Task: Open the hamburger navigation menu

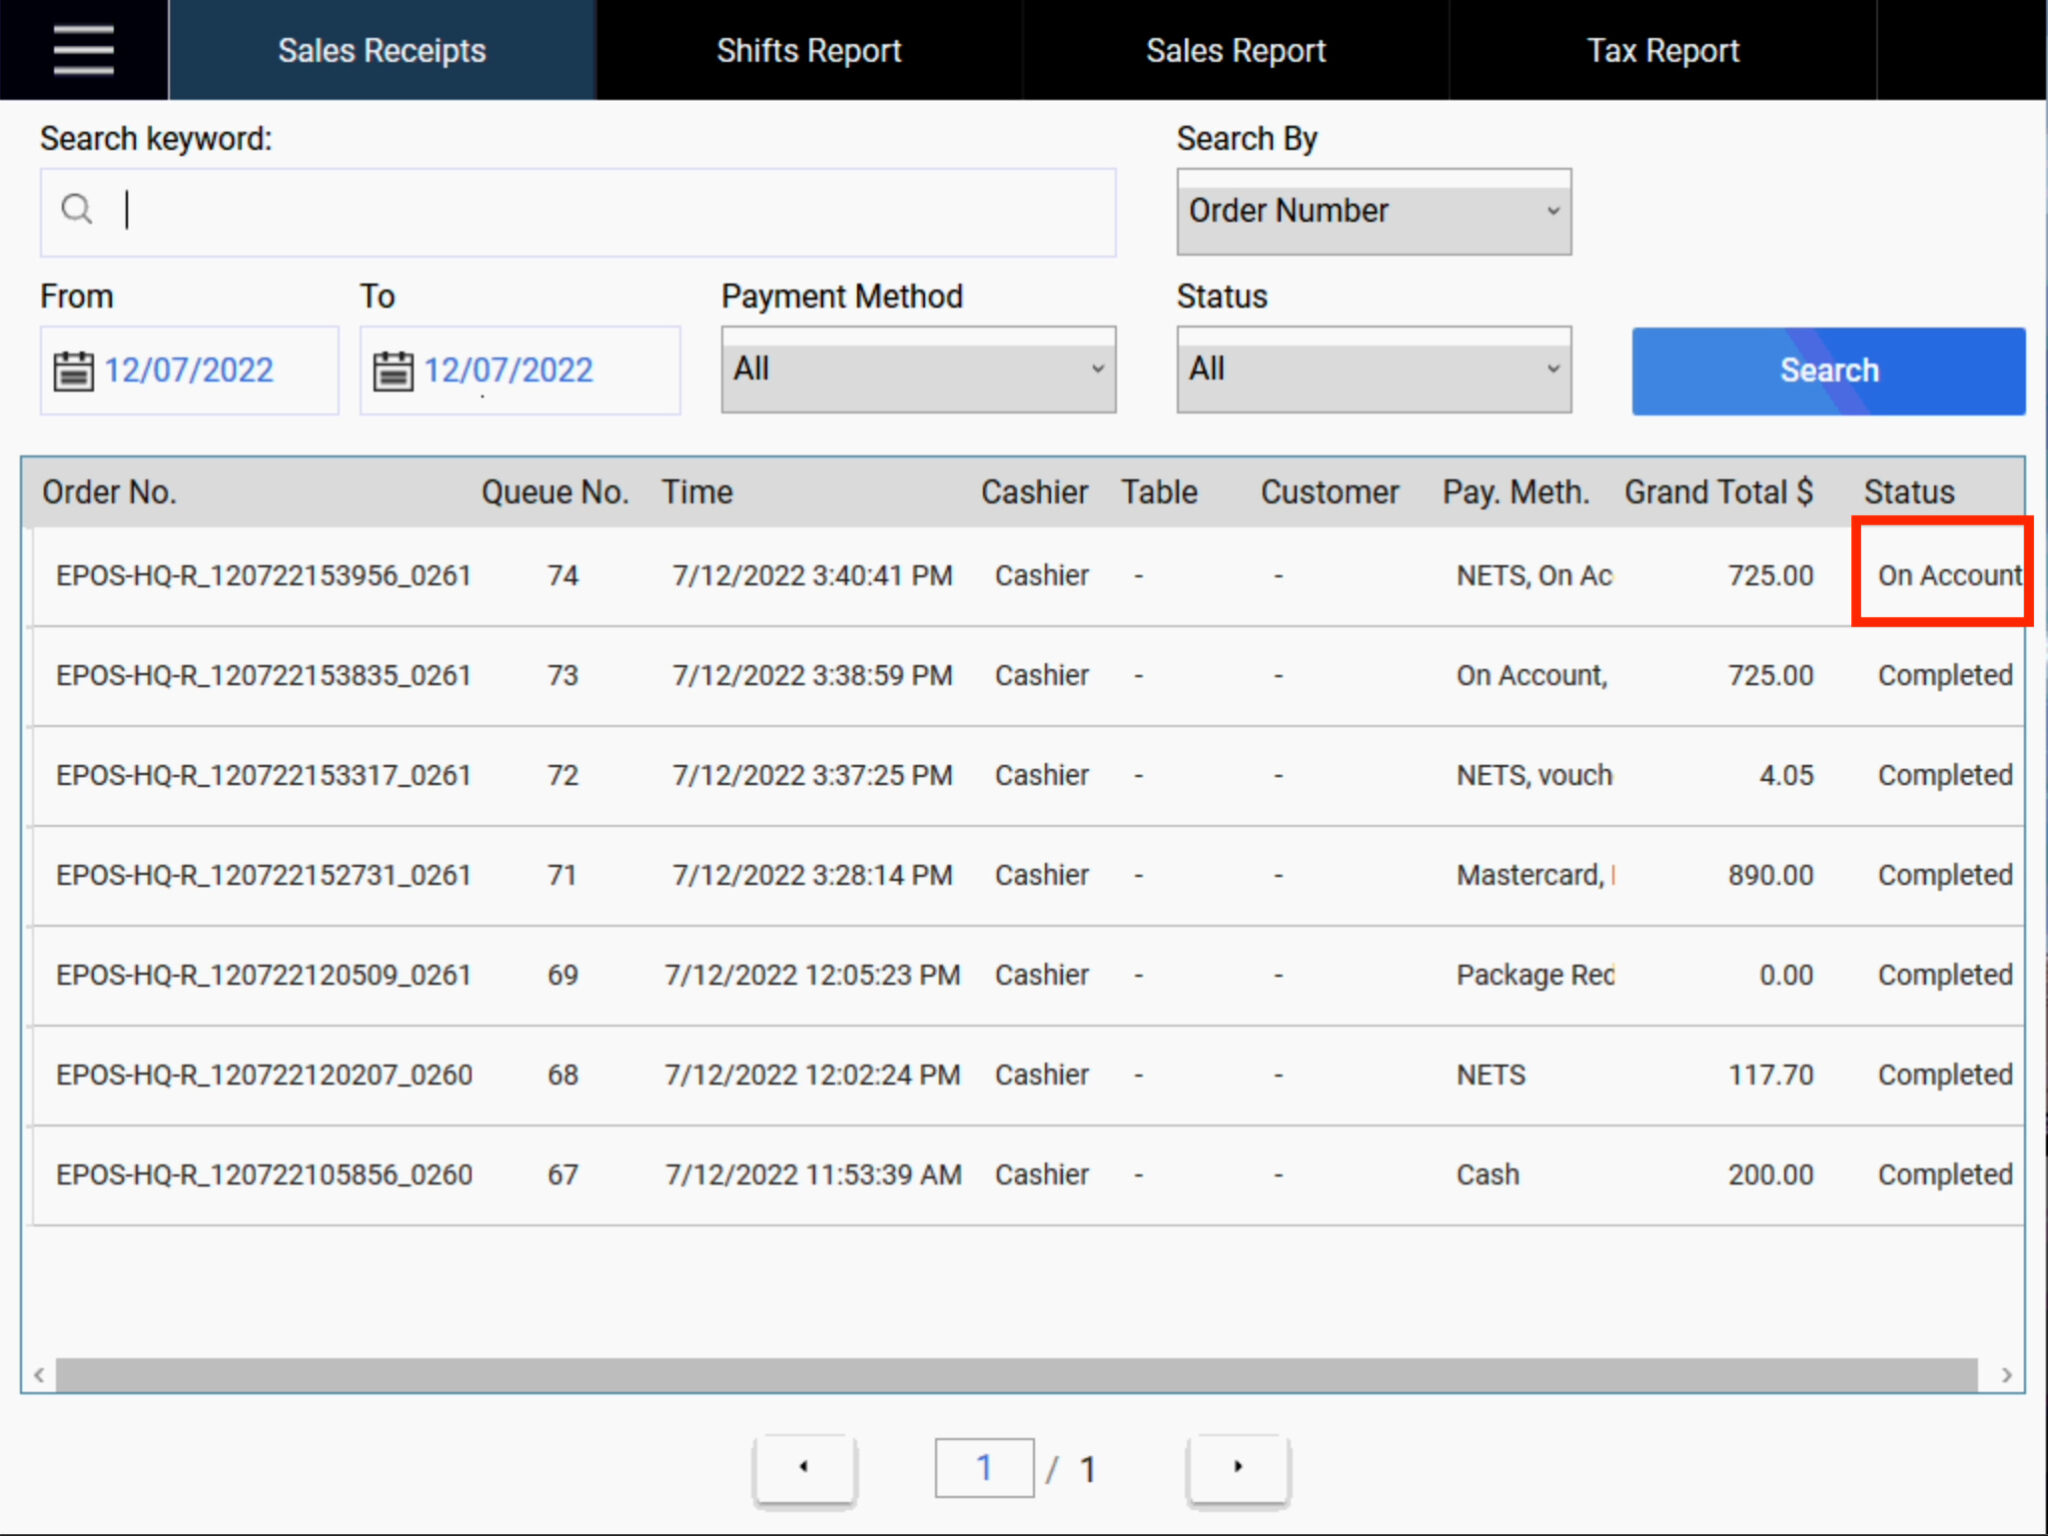Action: tap(83, 49)
